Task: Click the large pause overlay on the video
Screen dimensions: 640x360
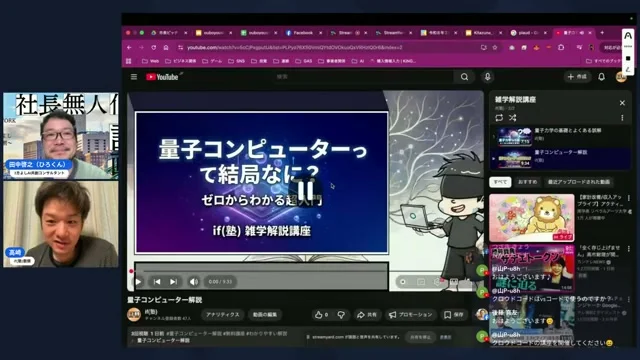Action: pyautogui.click(x=305, y=190)
